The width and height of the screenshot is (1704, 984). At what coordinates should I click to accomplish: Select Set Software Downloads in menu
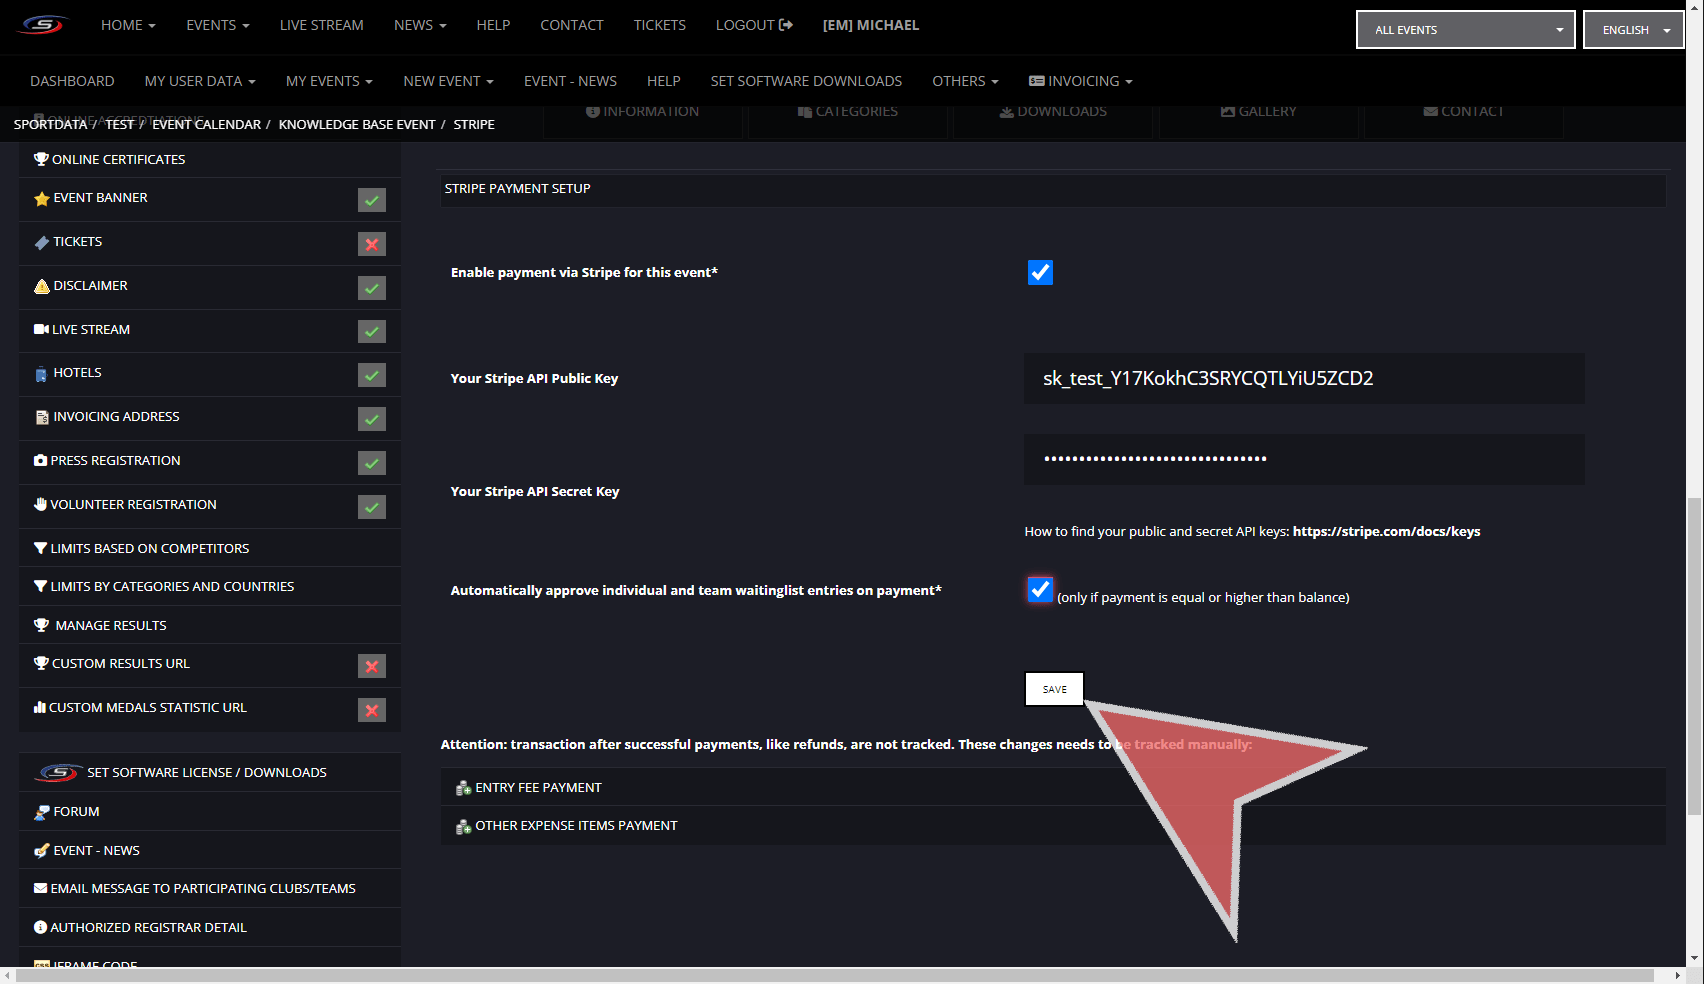pyautogui.click(x=806, y=81)
